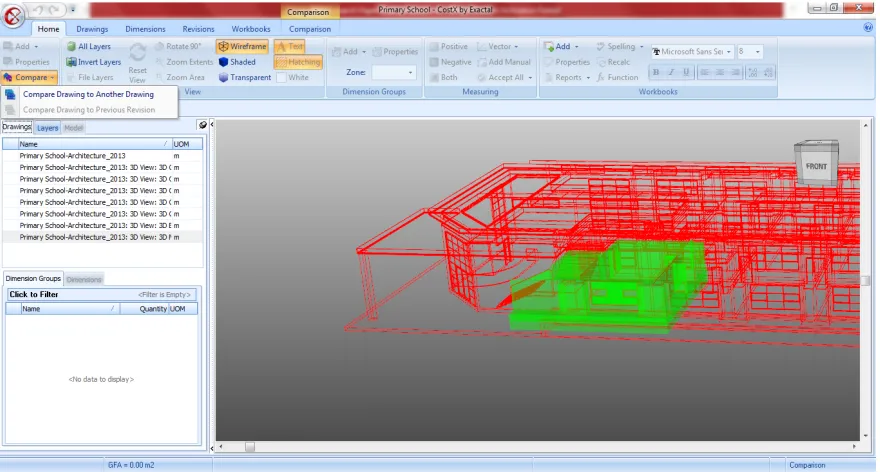Image resolution: width=880 pixels, height=472 pixels.
Task: Open help via the question mark icon
Action: pyautogui.click(x=868, y=28)
